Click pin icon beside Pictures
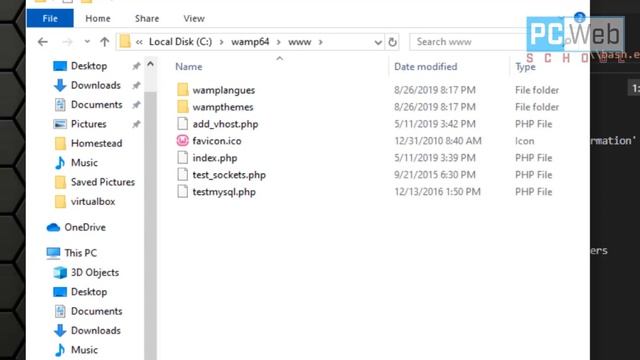 pyautogui.click(x=136, y=124)
